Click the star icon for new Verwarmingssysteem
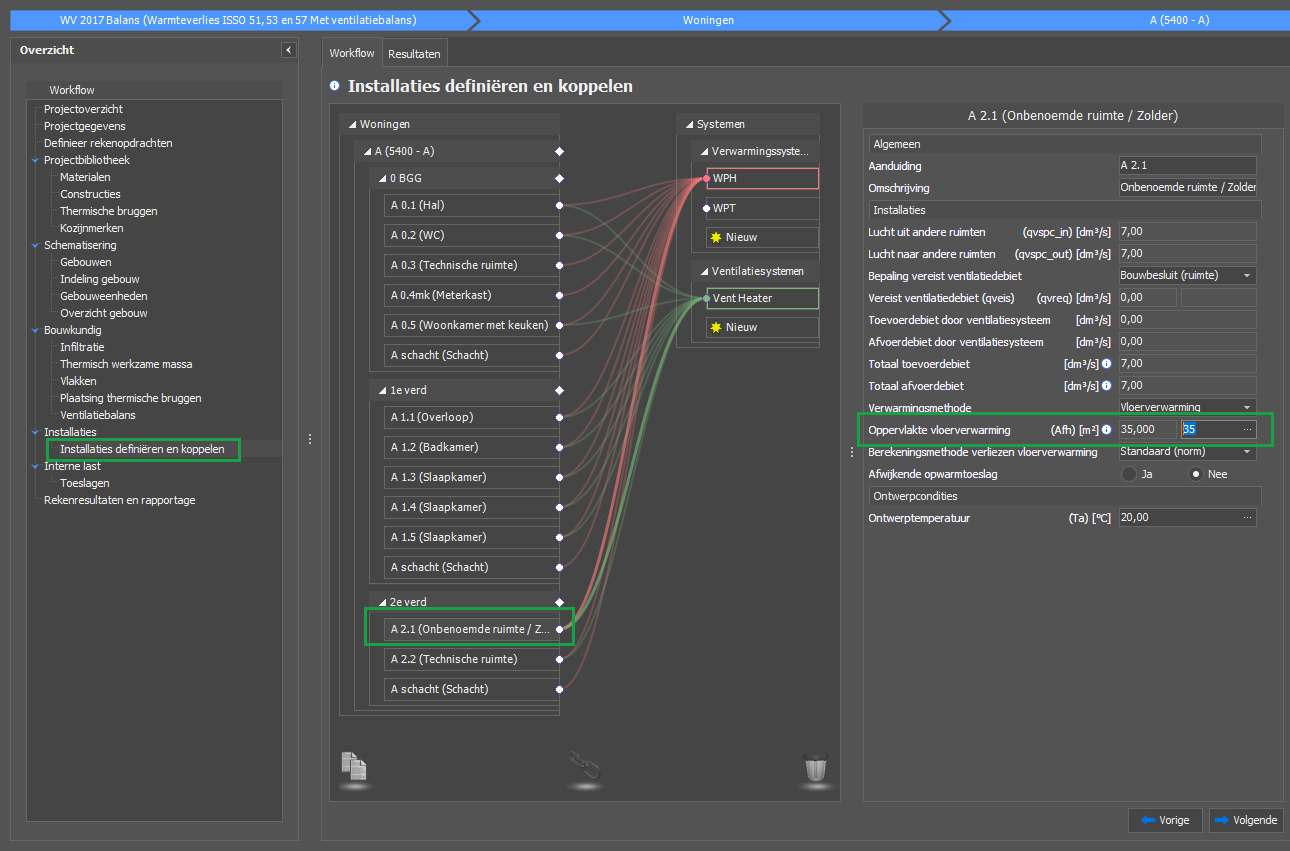 point(716,238)
